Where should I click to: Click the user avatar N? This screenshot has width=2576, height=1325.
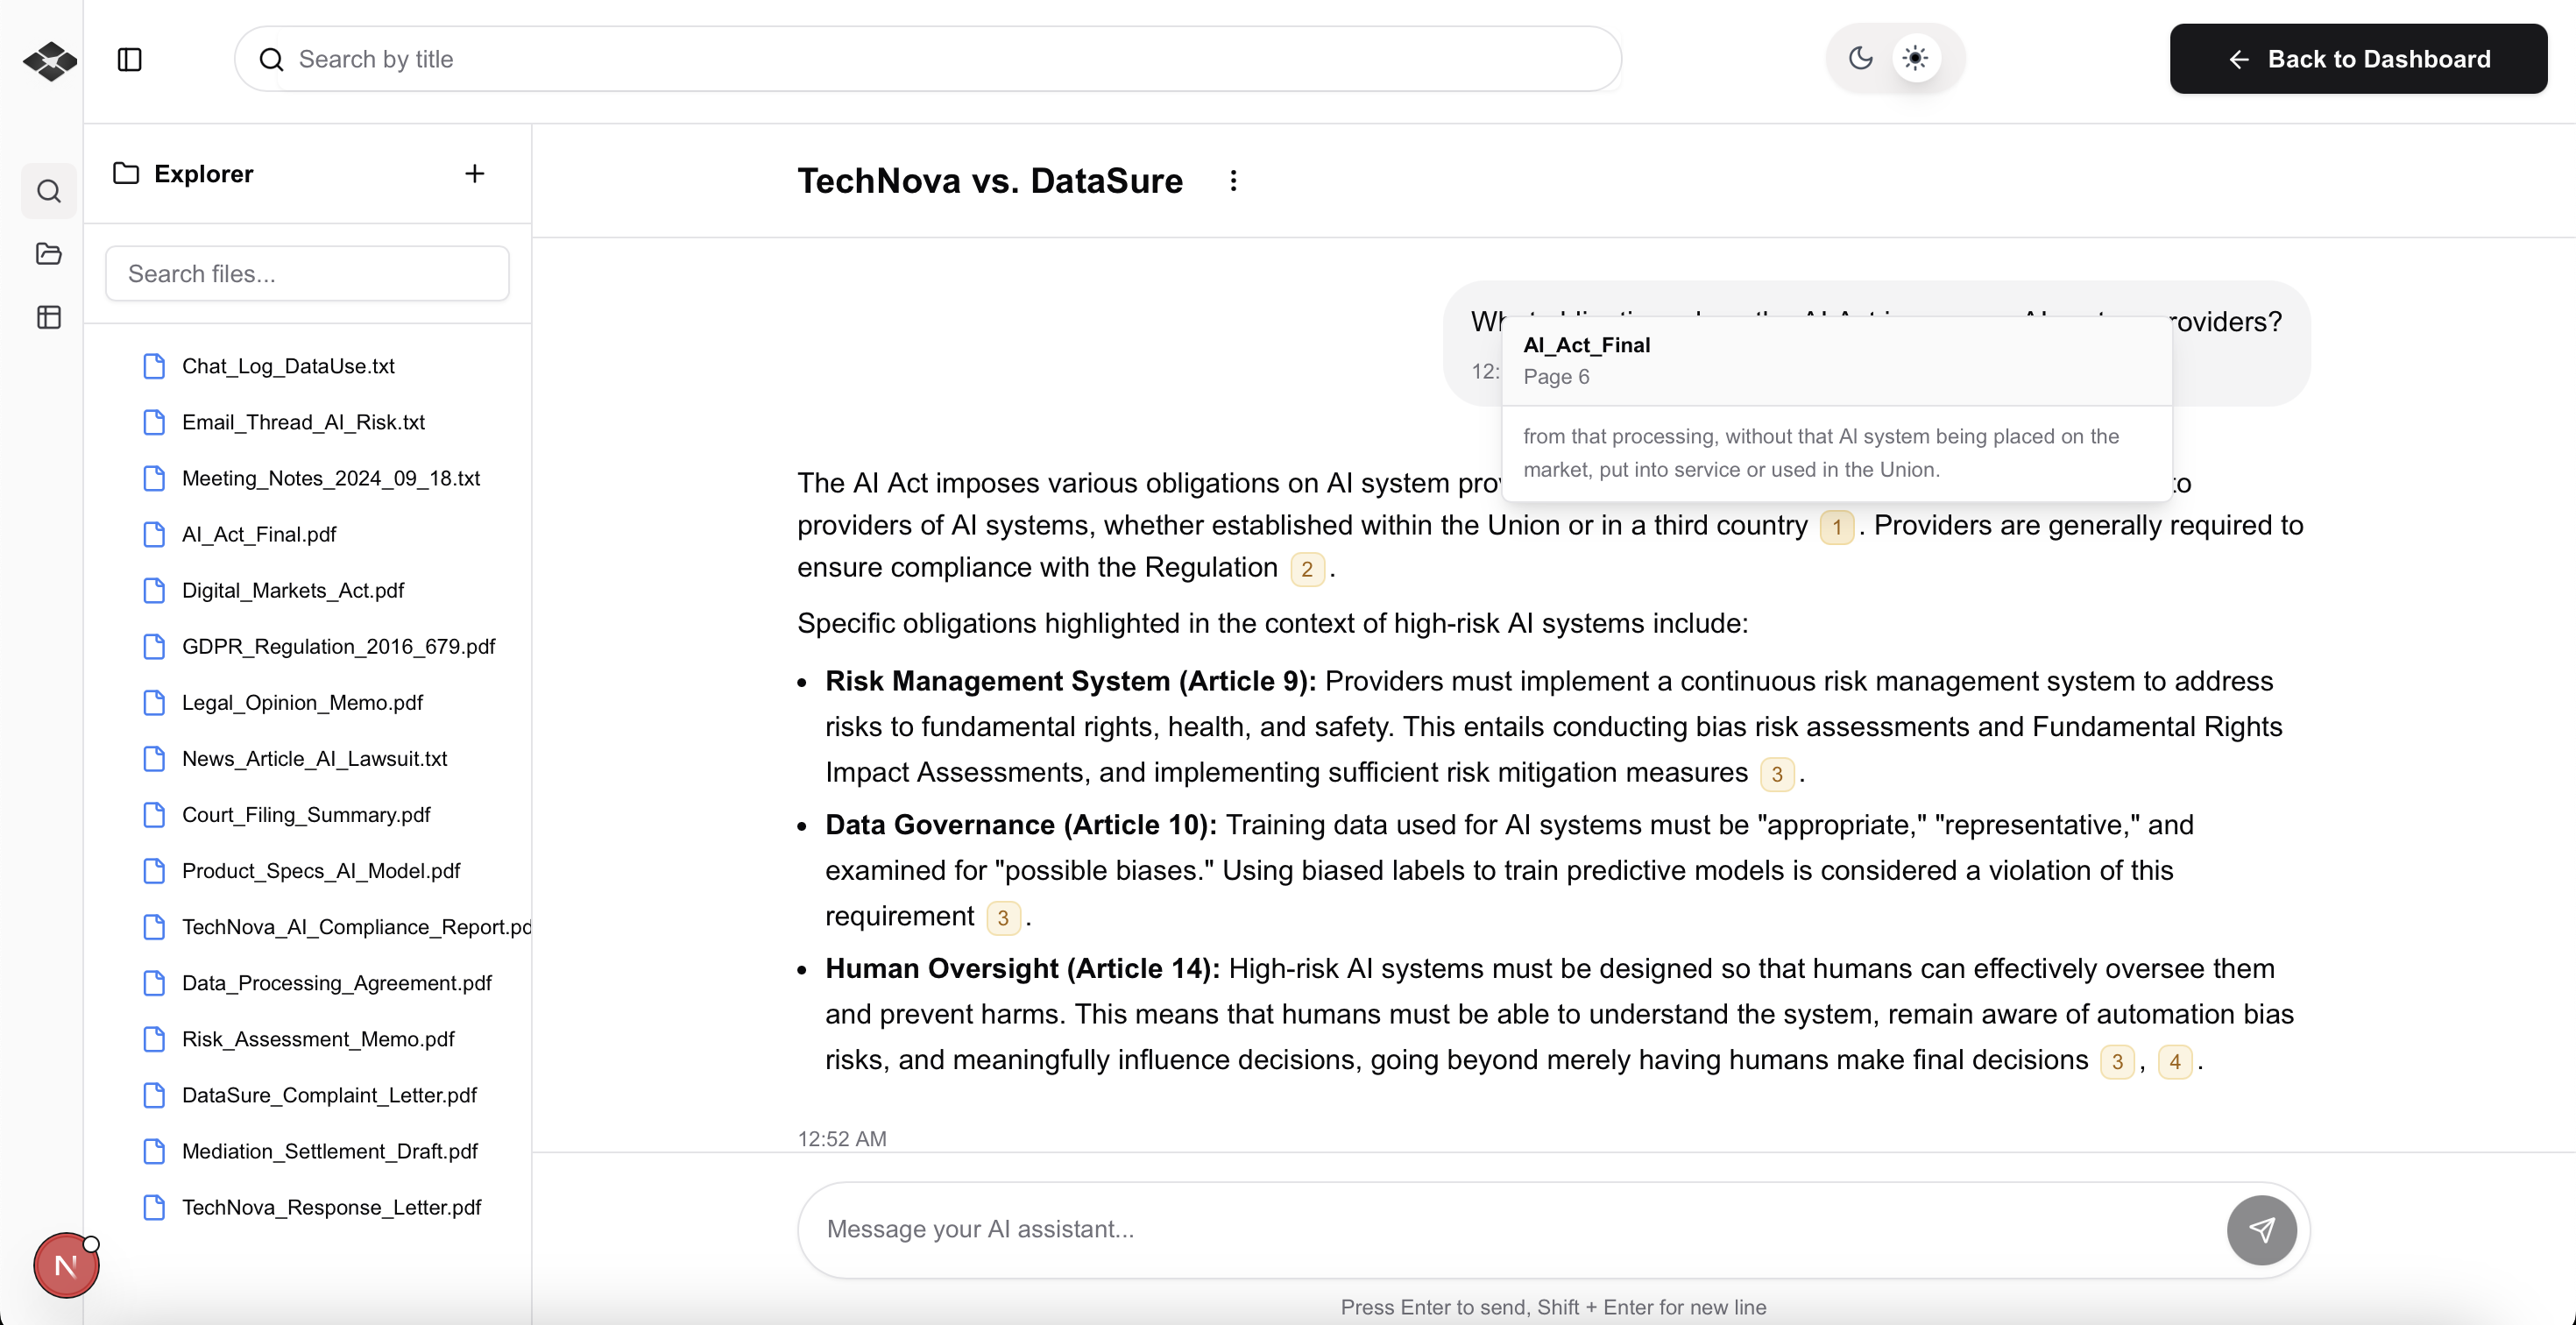(66, 1265)
